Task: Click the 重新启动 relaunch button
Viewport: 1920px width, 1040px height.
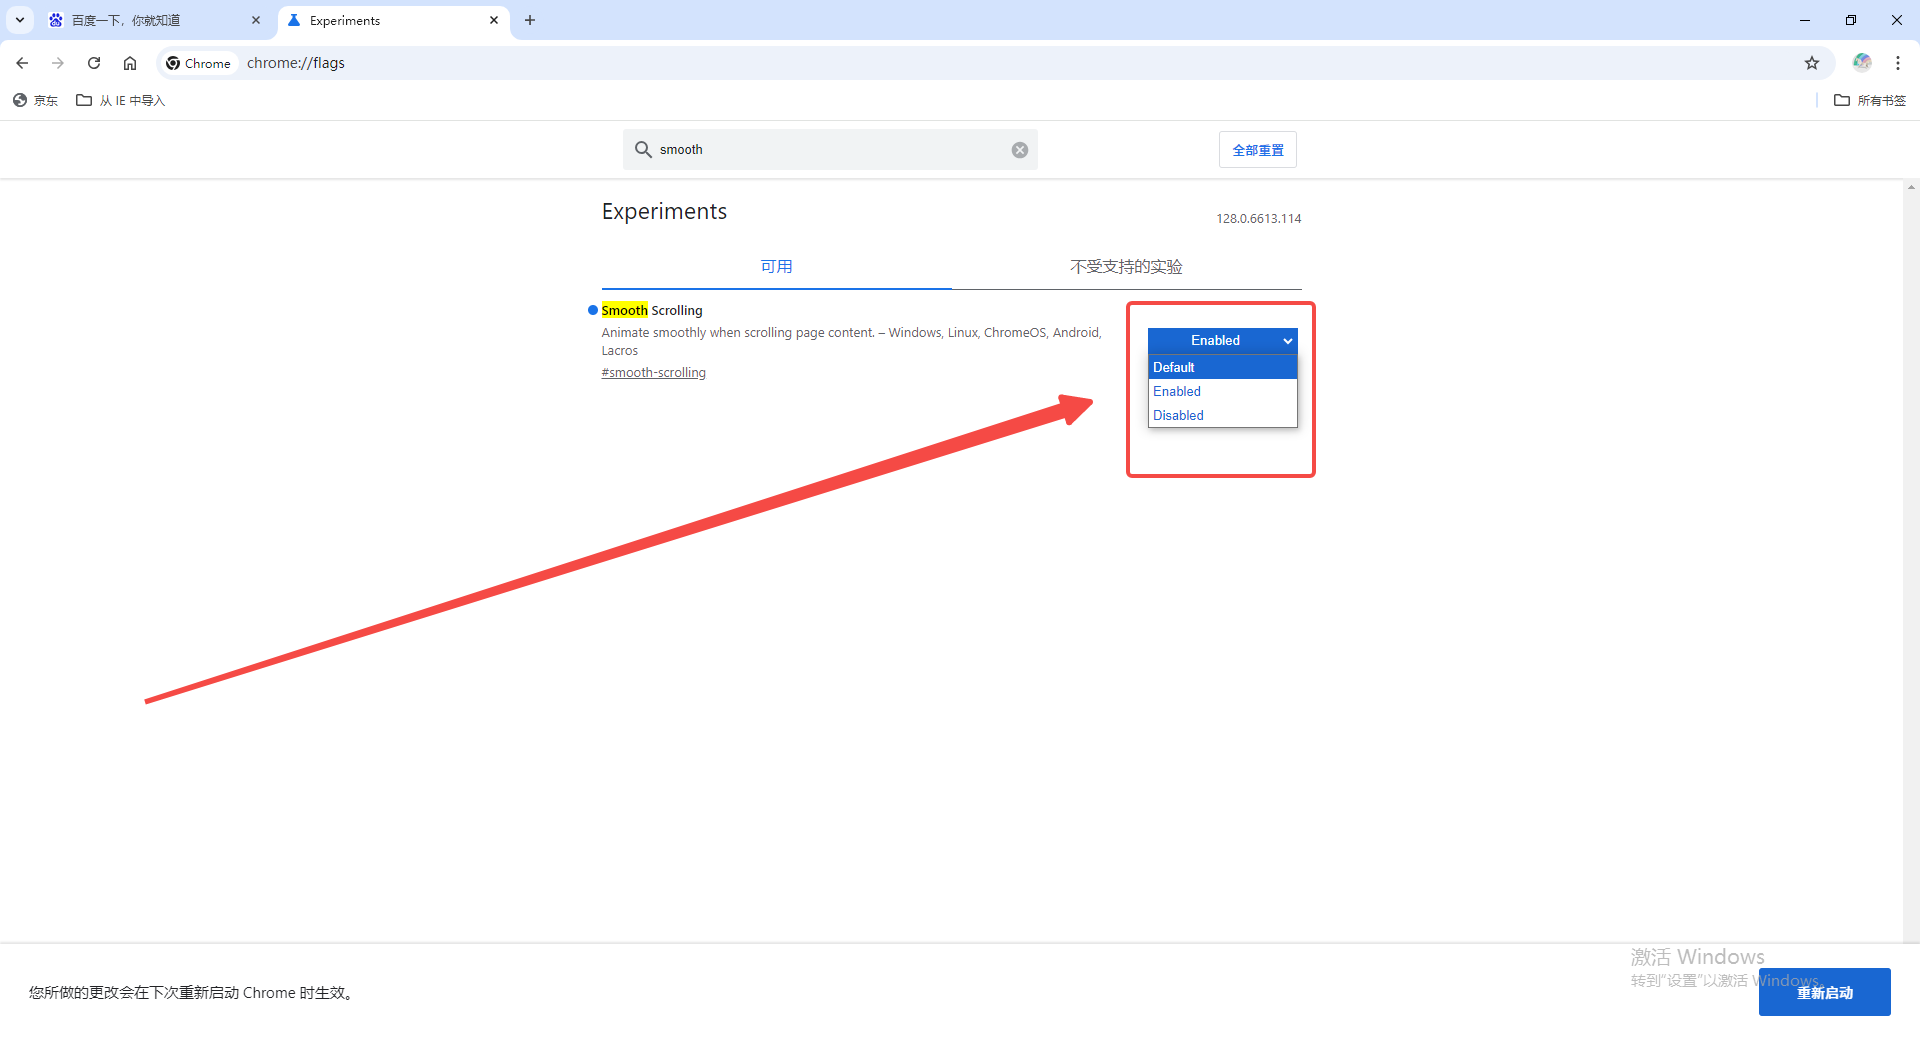Action: 1824,992
